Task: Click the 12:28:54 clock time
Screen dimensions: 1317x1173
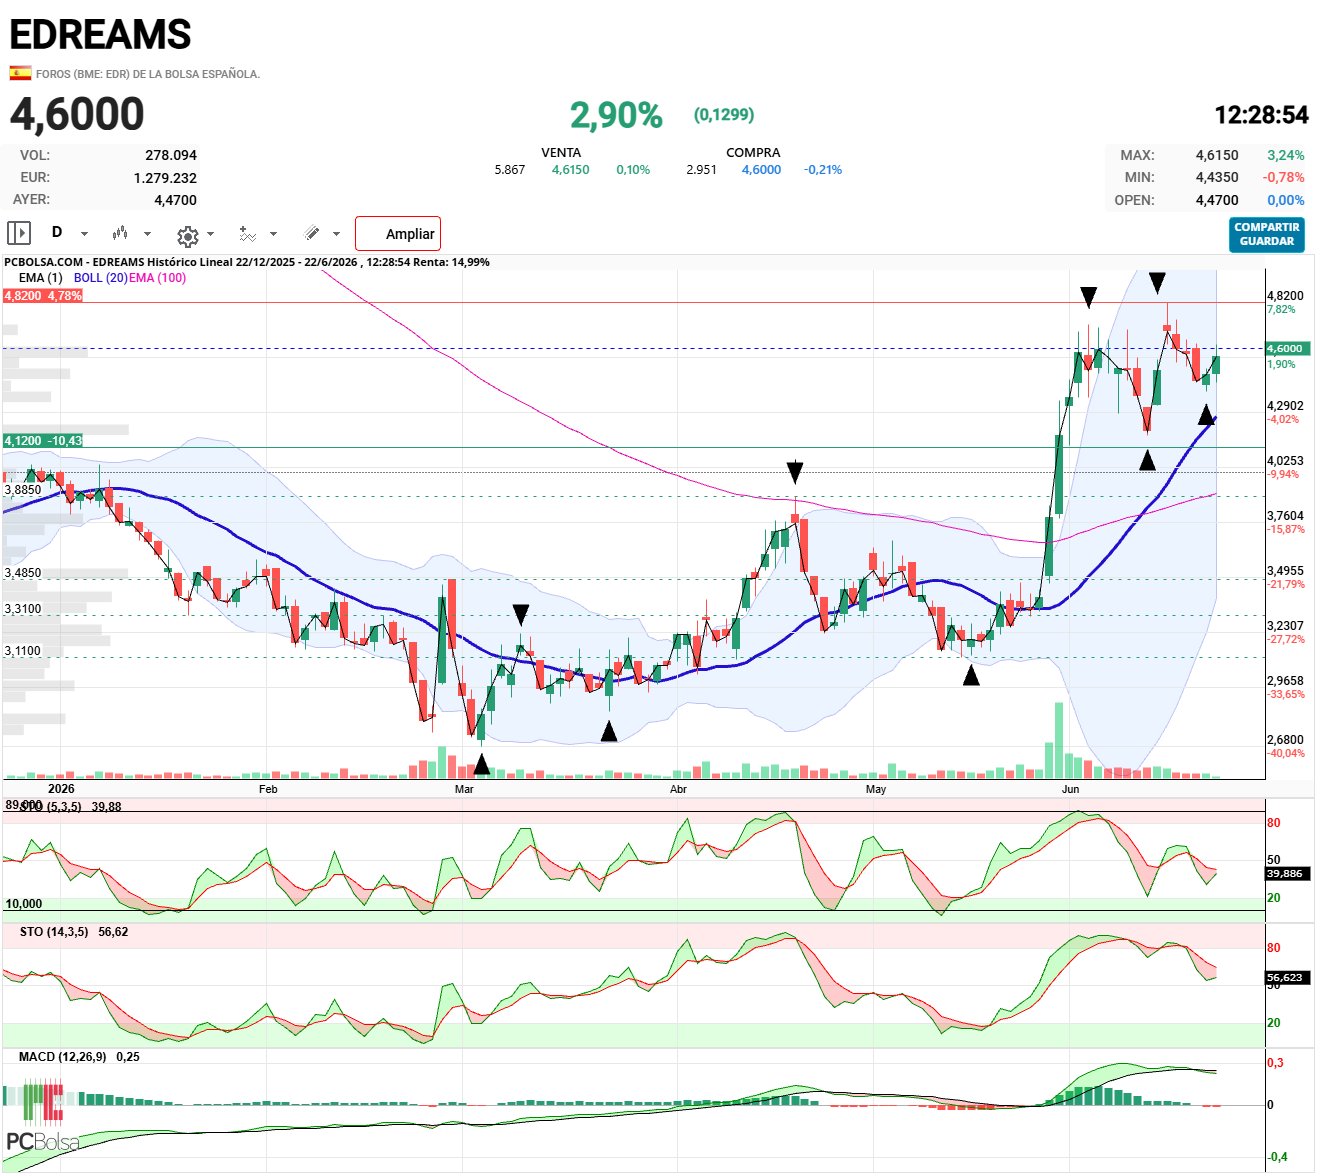Action: point(1261,115)
